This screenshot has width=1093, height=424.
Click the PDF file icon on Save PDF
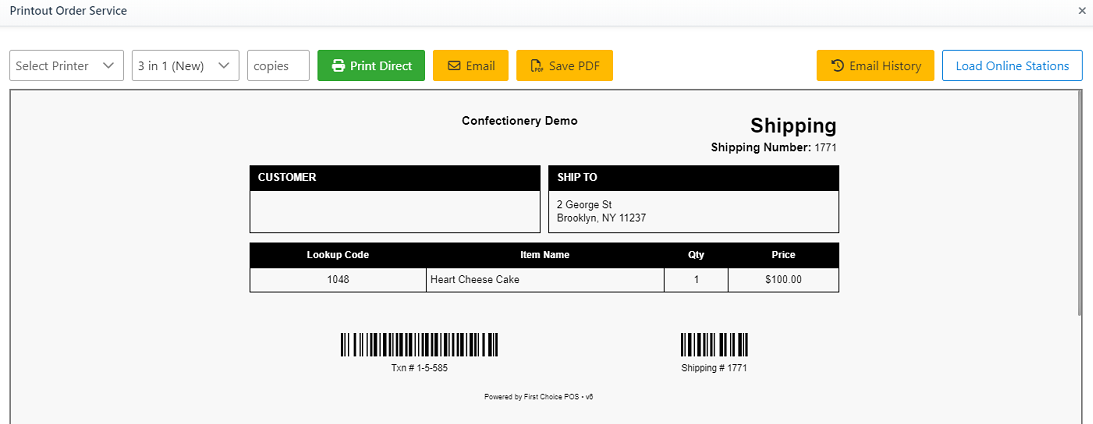click(536, 66)
